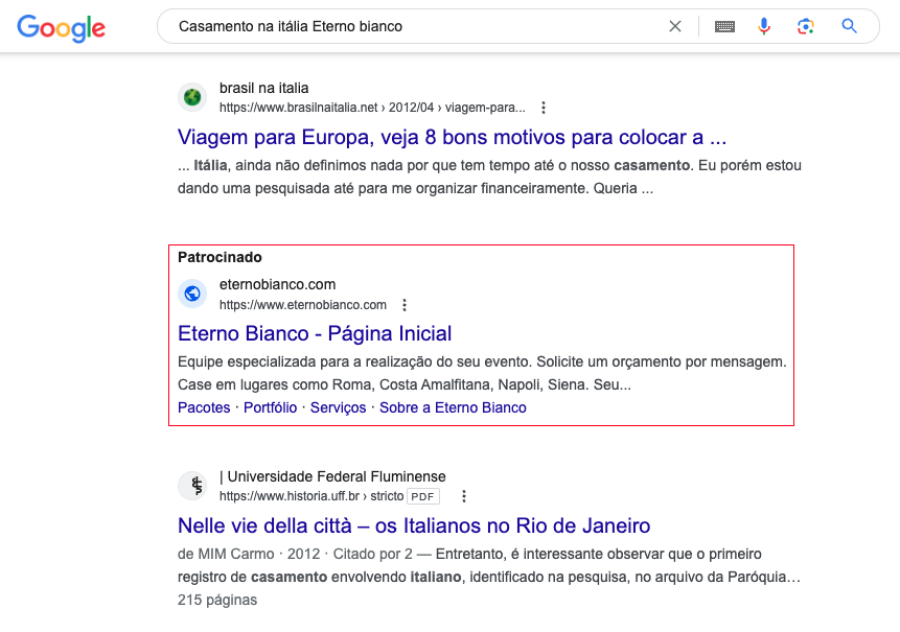Click the brasilnaitalia.net URL breadcrumb
The image size is (900, 632).
tap(372, 108)
